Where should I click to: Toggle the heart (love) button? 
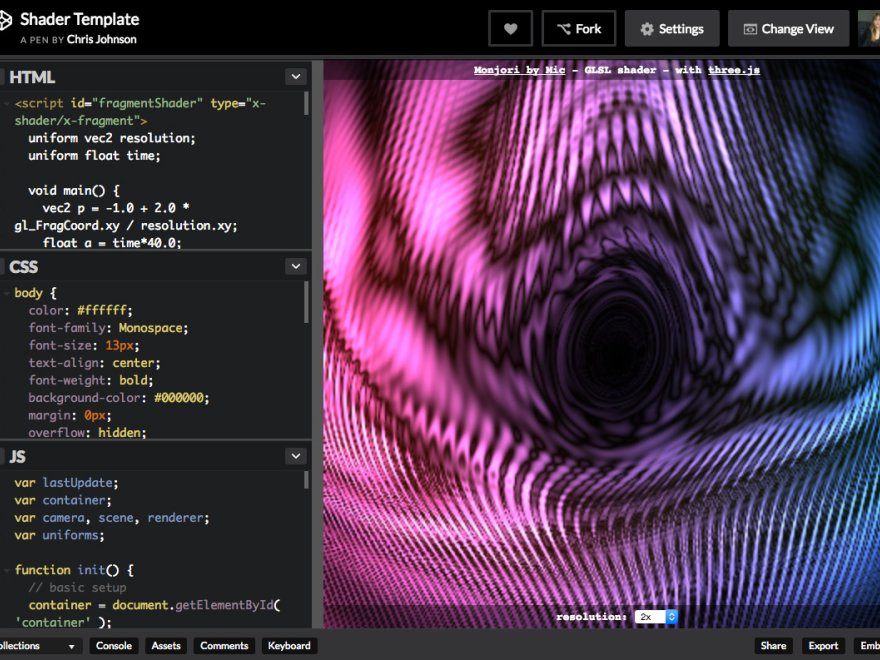tap(510, 28)
